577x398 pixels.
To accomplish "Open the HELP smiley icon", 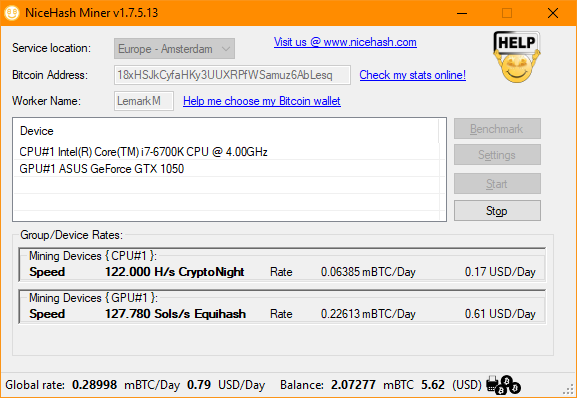I will click(517, 57).
